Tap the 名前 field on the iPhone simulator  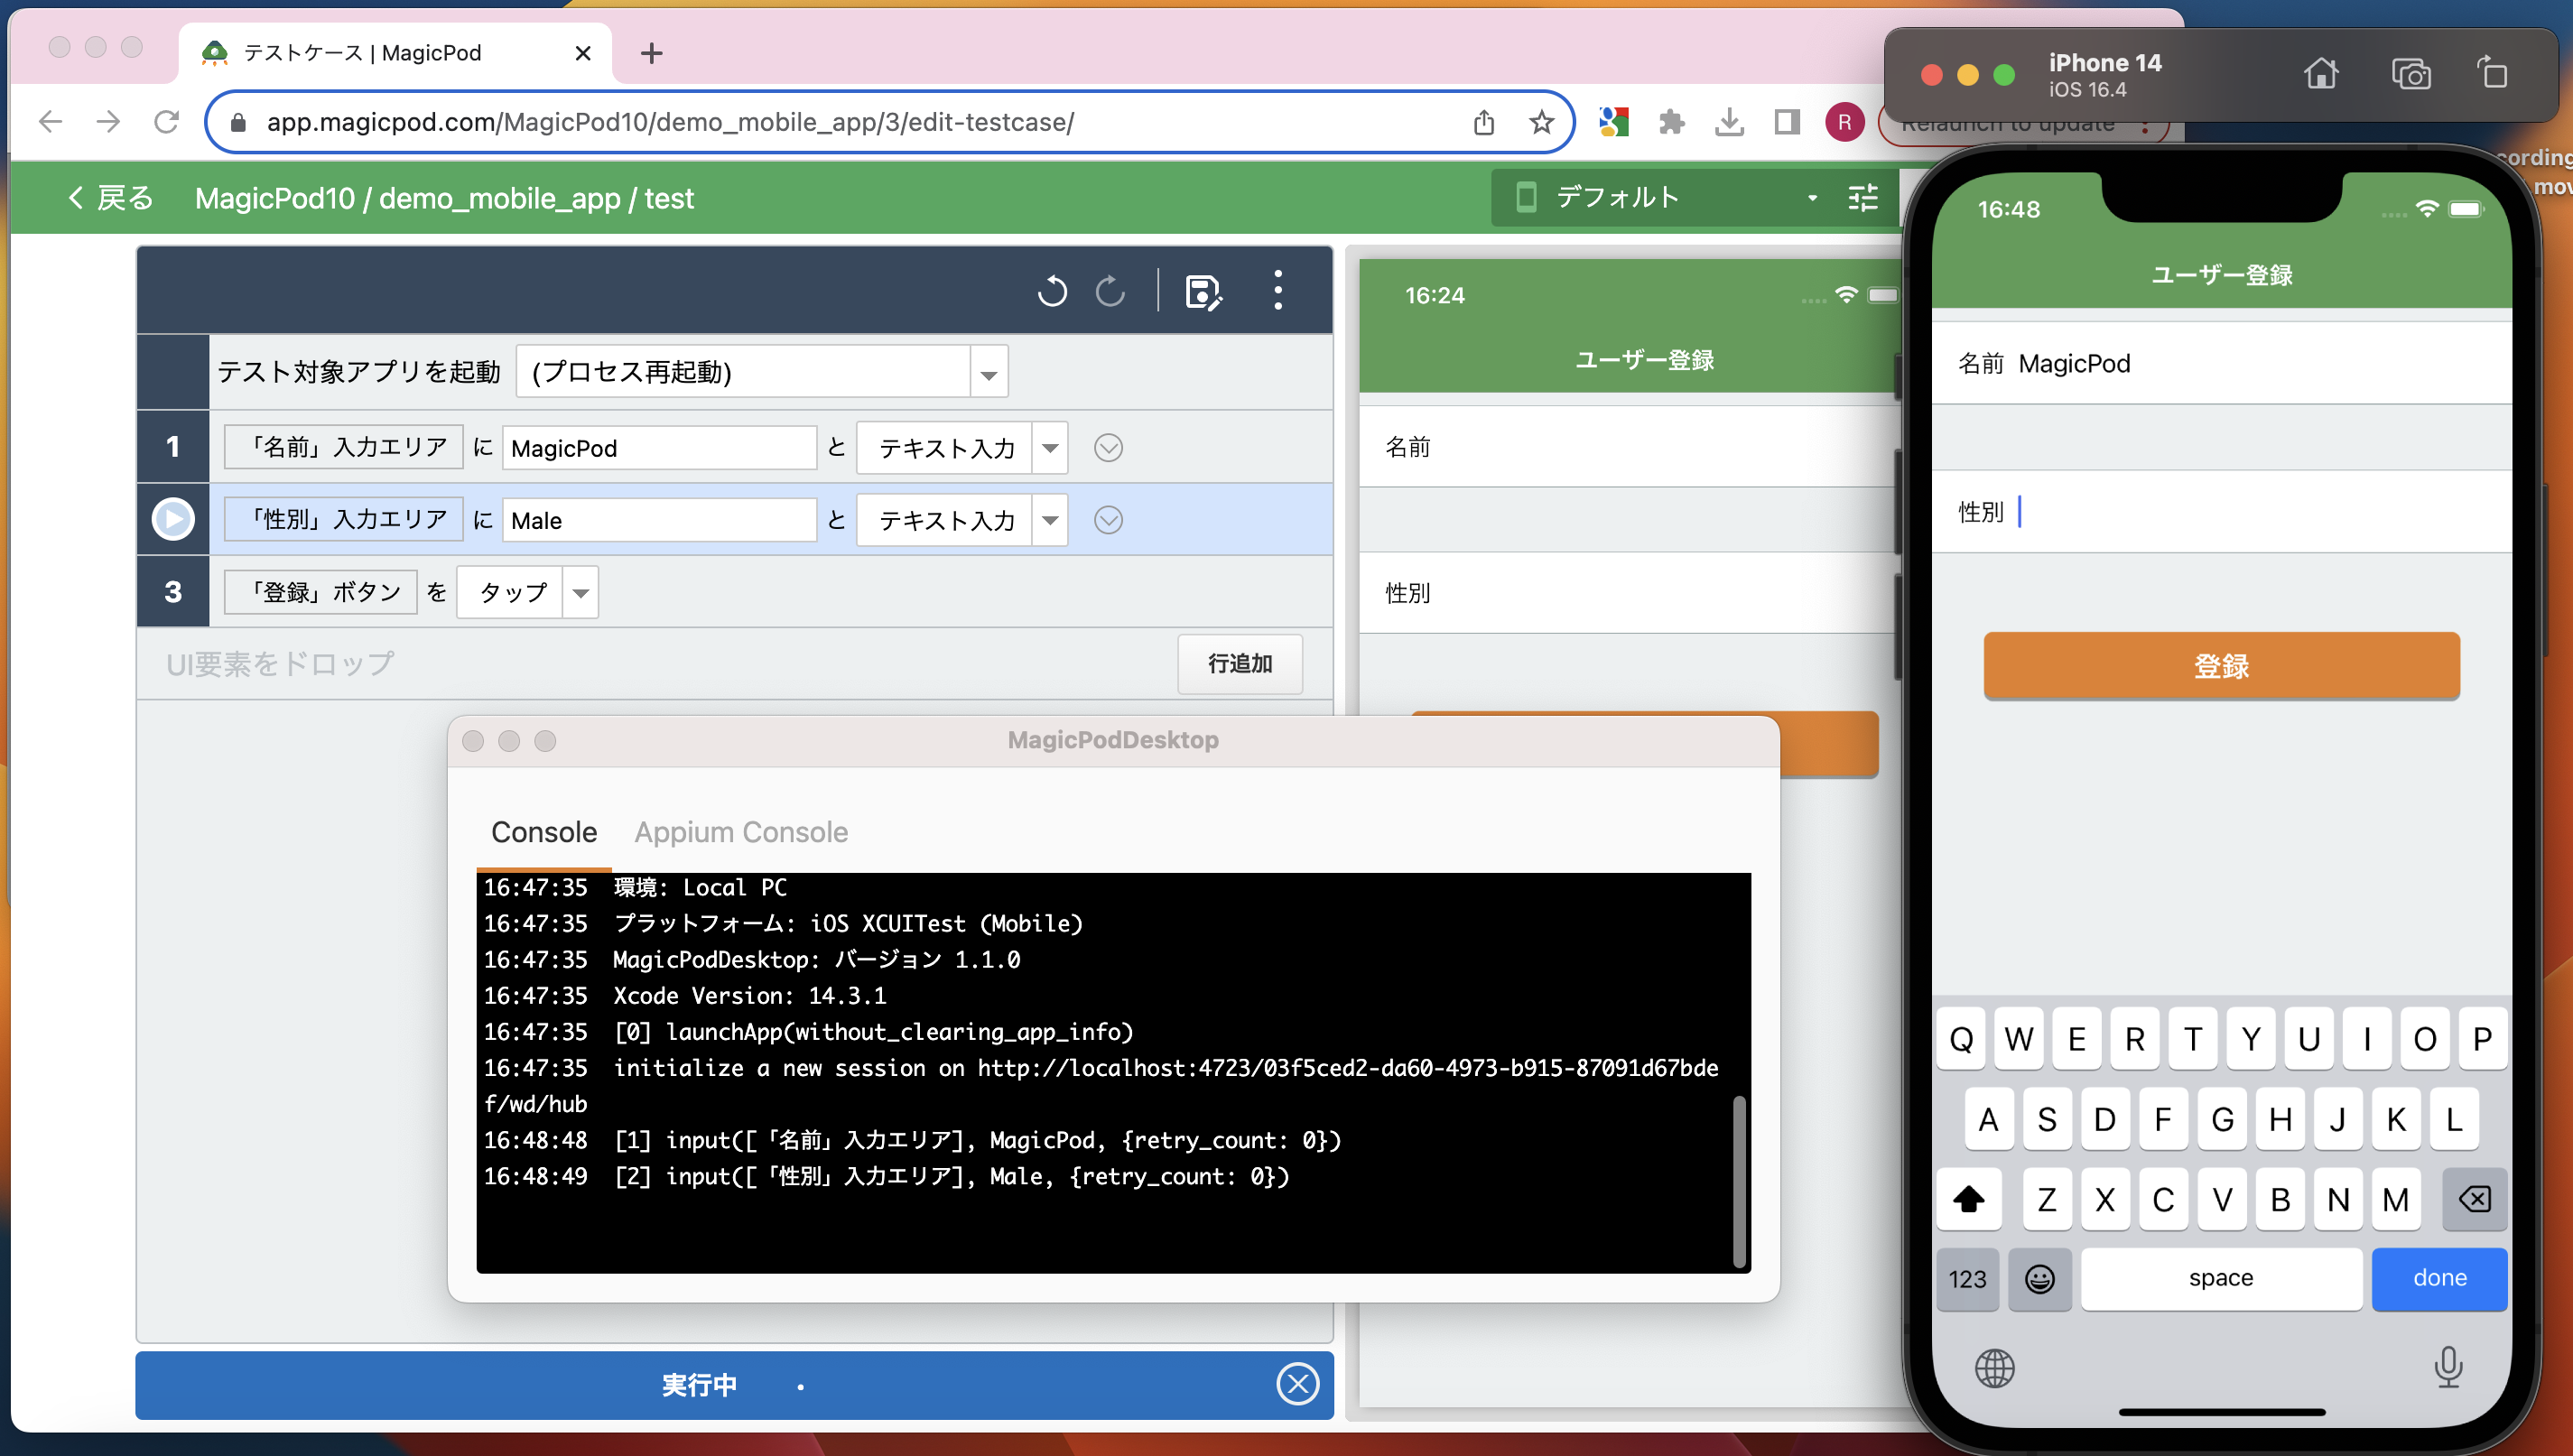coord(2221,363)
